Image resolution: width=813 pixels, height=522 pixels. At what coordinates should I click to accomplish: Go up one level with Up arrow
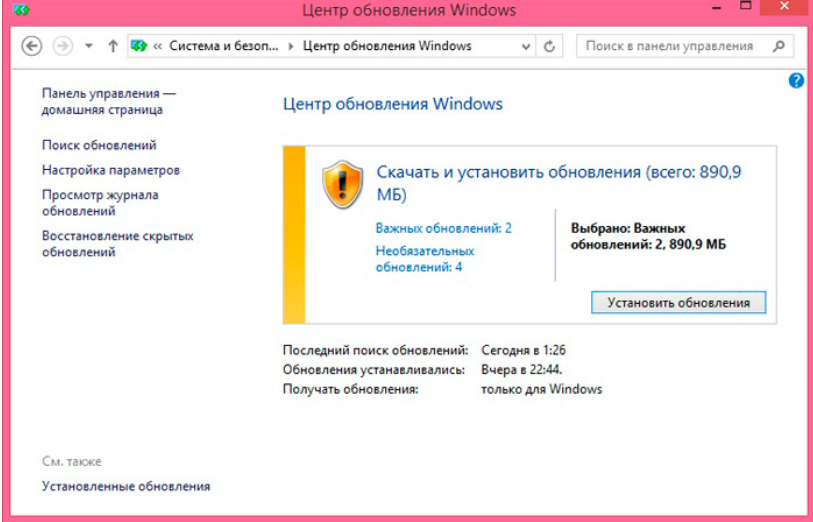click(113, 46)
